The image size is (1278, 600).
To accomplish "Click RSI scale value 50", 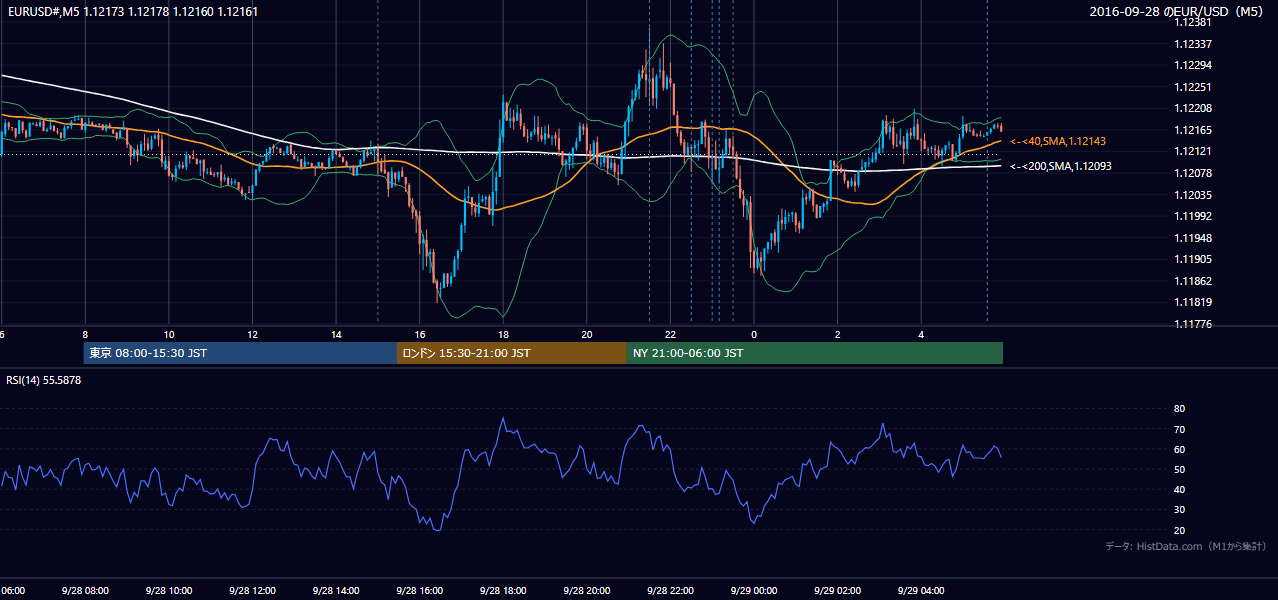I will click(x=1179, y=469).
